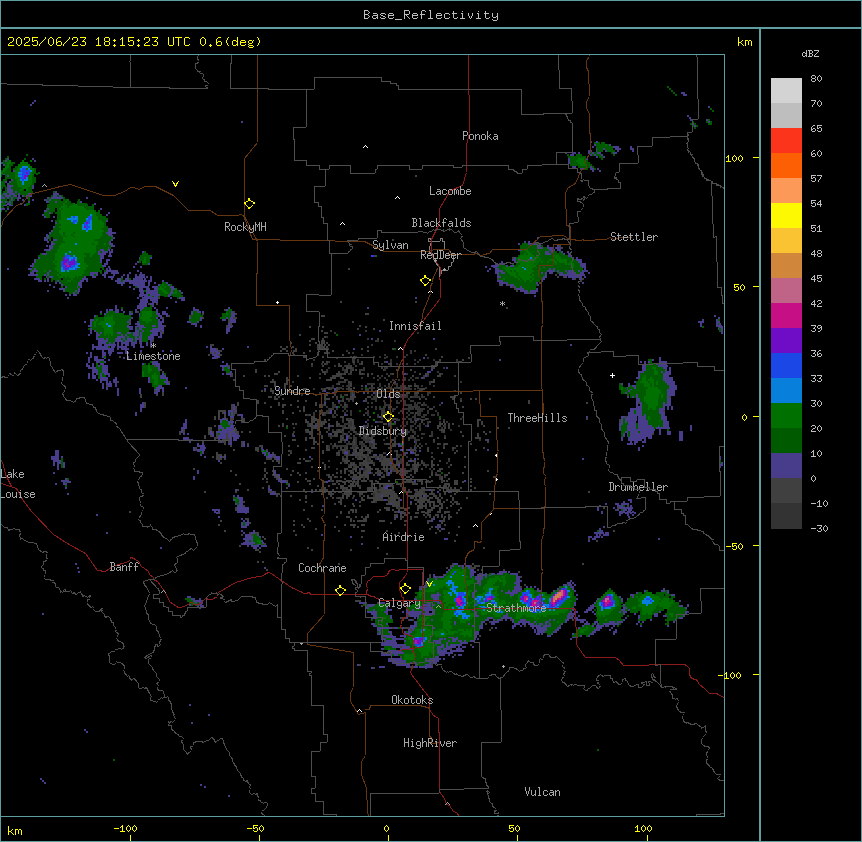Viewport: 862px width, 842px height.
Task: Pick the orange 57-60 dBZ legend swatch
Action: [786, 165]
